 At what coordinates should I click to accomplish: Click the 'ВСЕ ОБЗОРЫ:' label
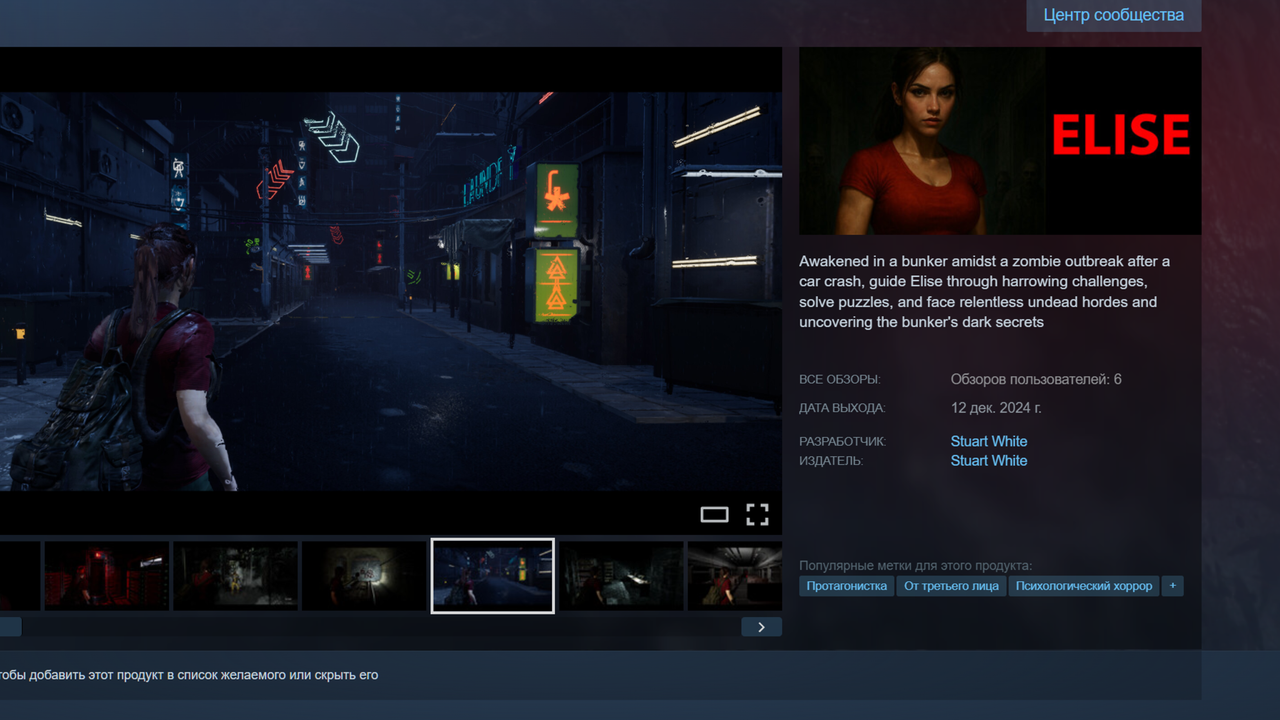840,380
